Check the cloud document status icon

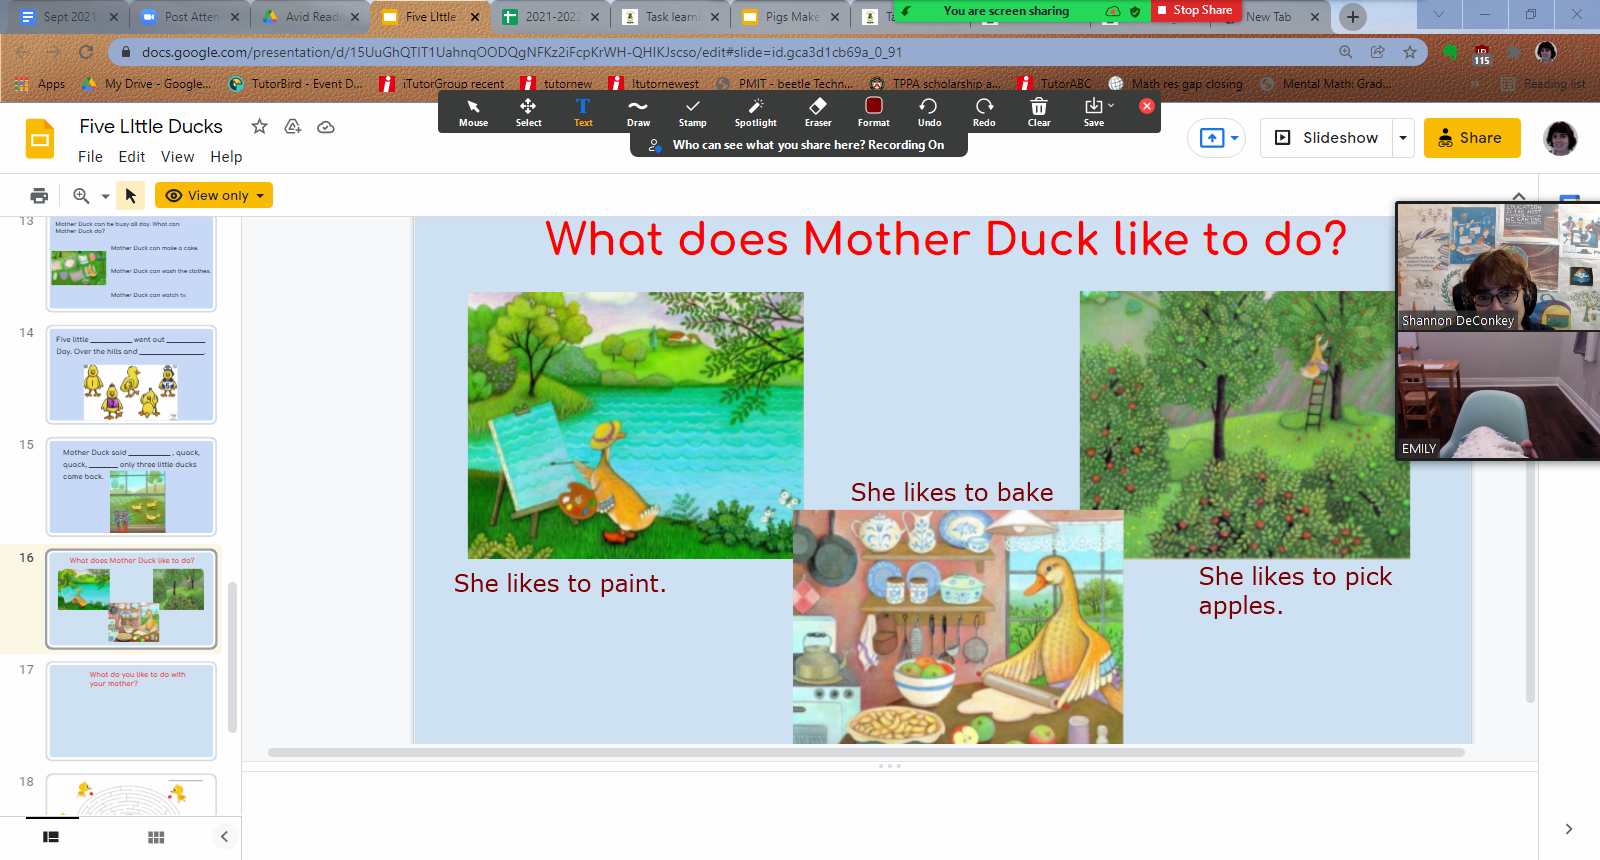tap(326, 127)
